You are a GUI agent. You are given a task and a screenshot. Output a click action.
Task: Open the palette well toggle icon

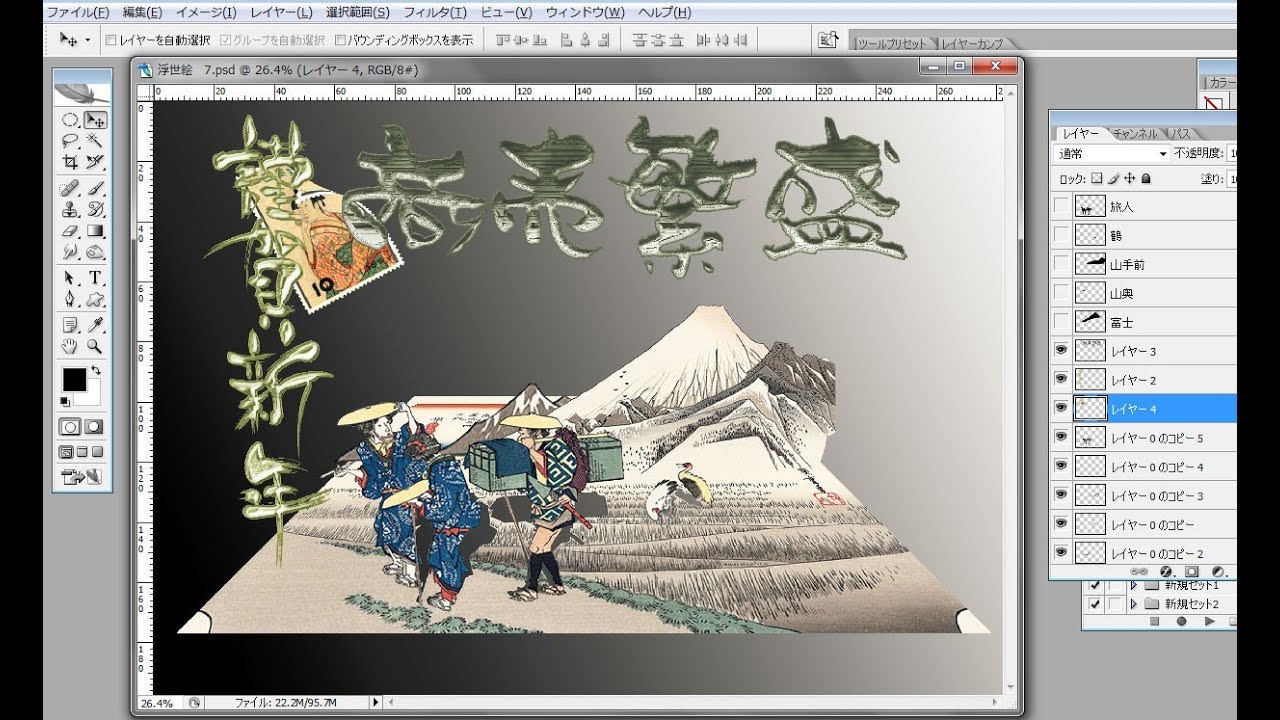coord(826,39)
